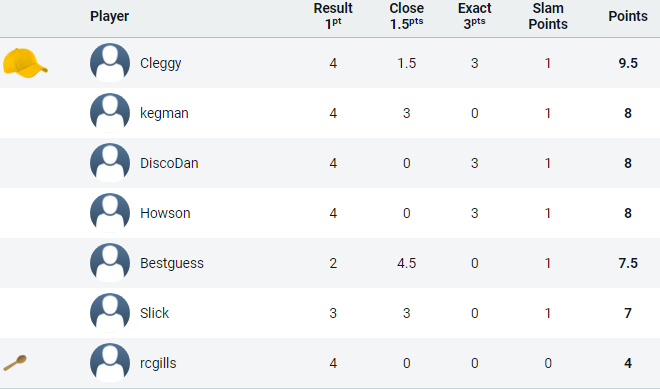
Task: Open Slick's profile avatar
Action: (110, 313)
